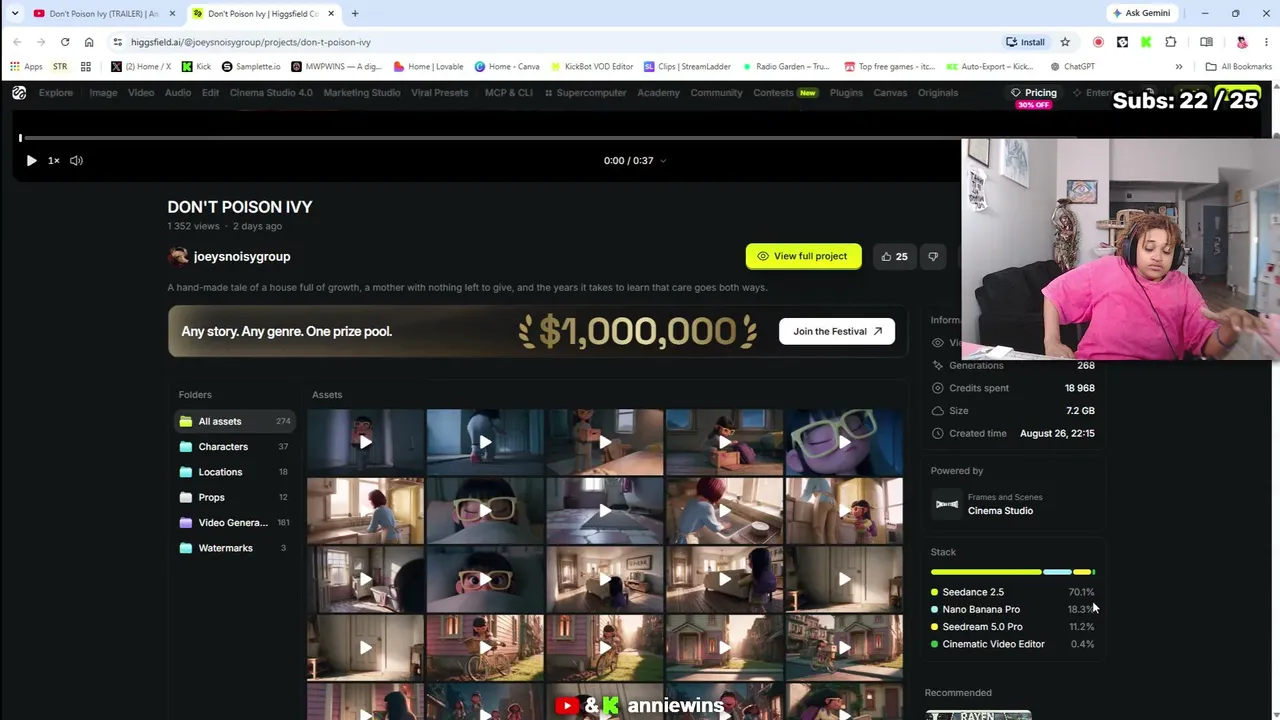The width and height of the screenshot is (1280, 720).
Task: Select the Video Genera... folder
Action: [x=235, y=523]
